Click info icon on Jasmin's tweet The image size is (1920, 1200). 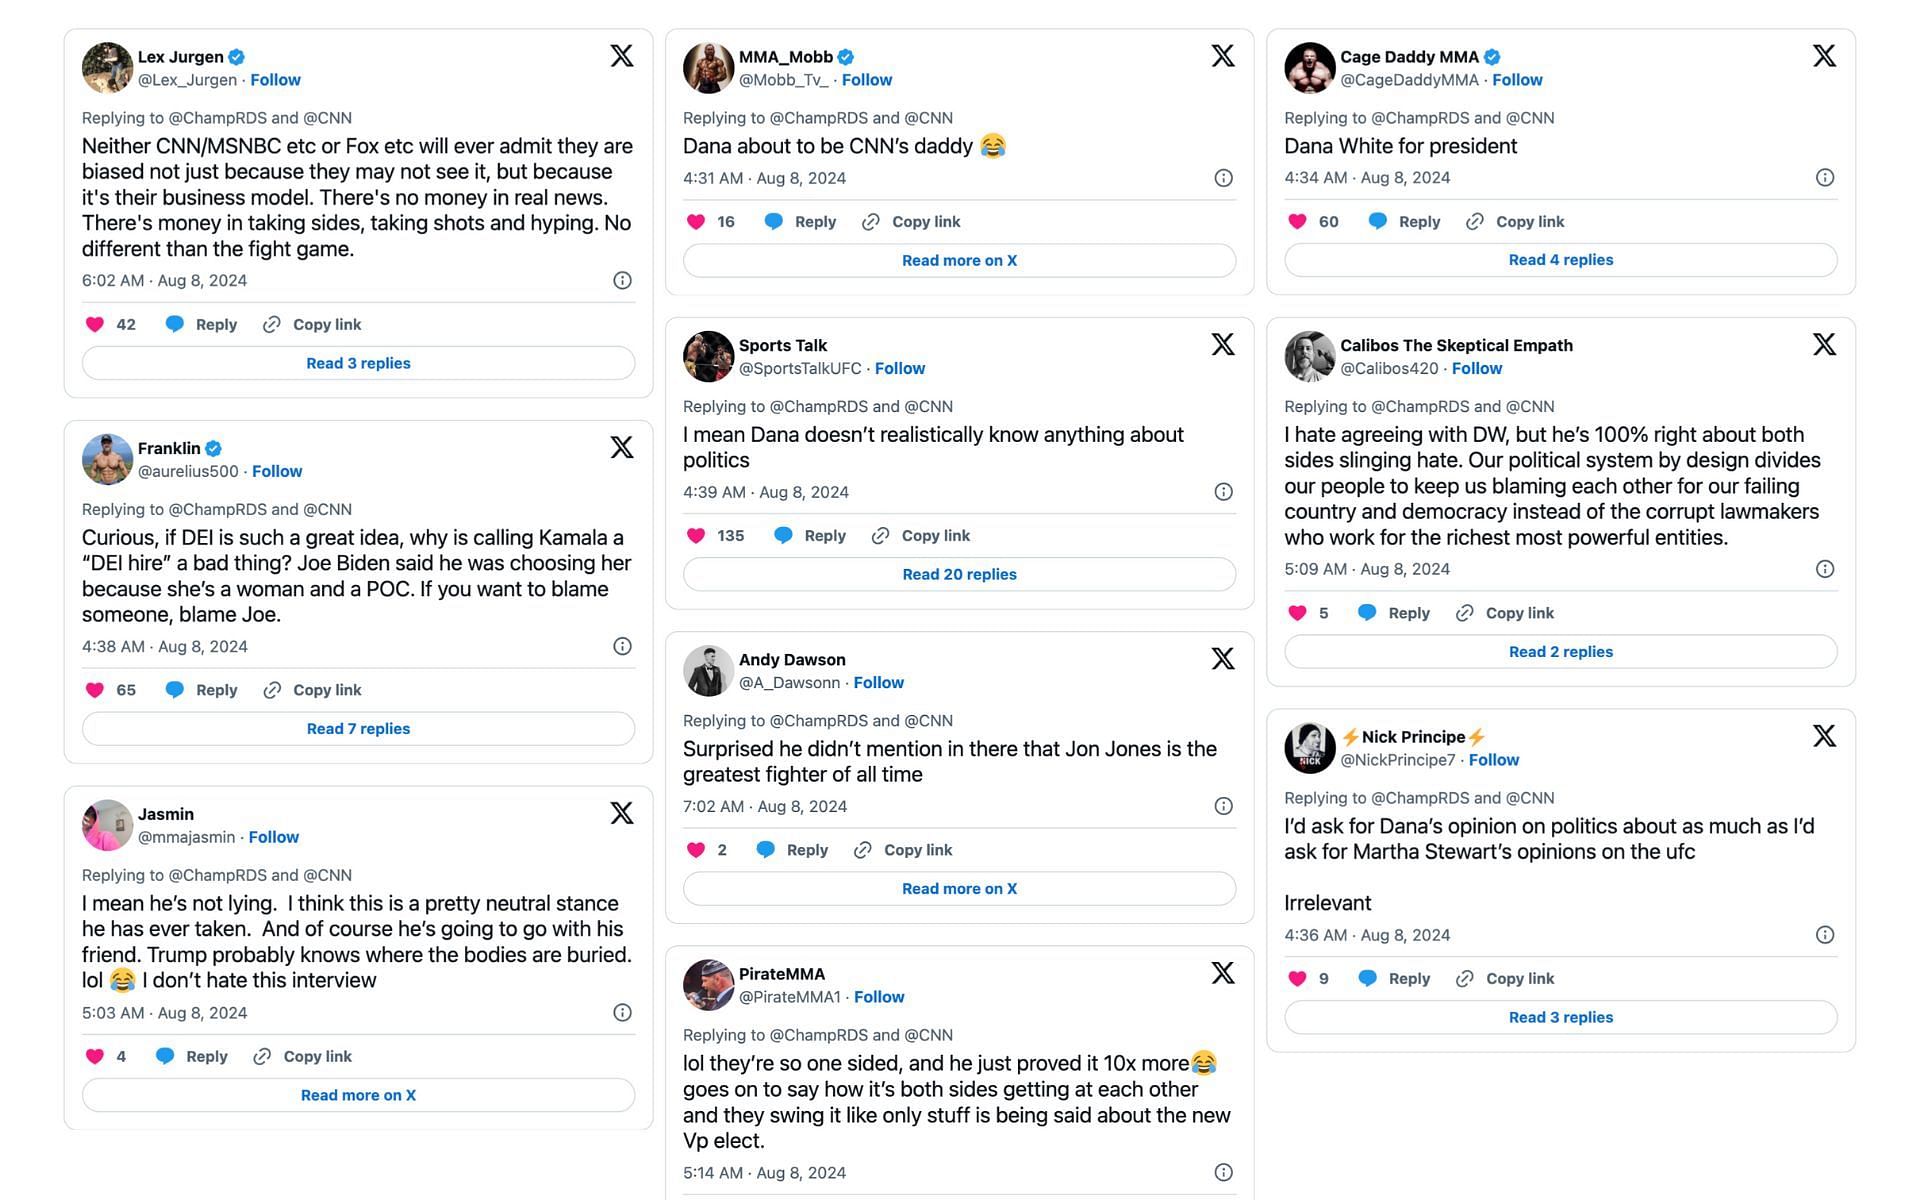pos(622,1013)
